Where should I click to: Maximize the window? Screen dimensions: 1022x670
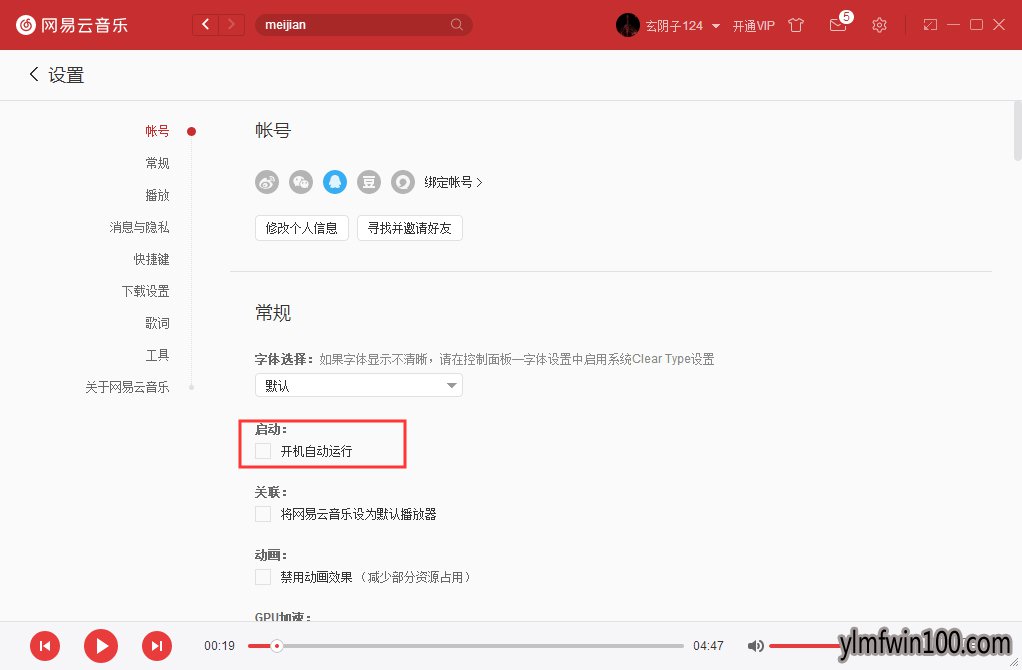[x=976, y=25]
